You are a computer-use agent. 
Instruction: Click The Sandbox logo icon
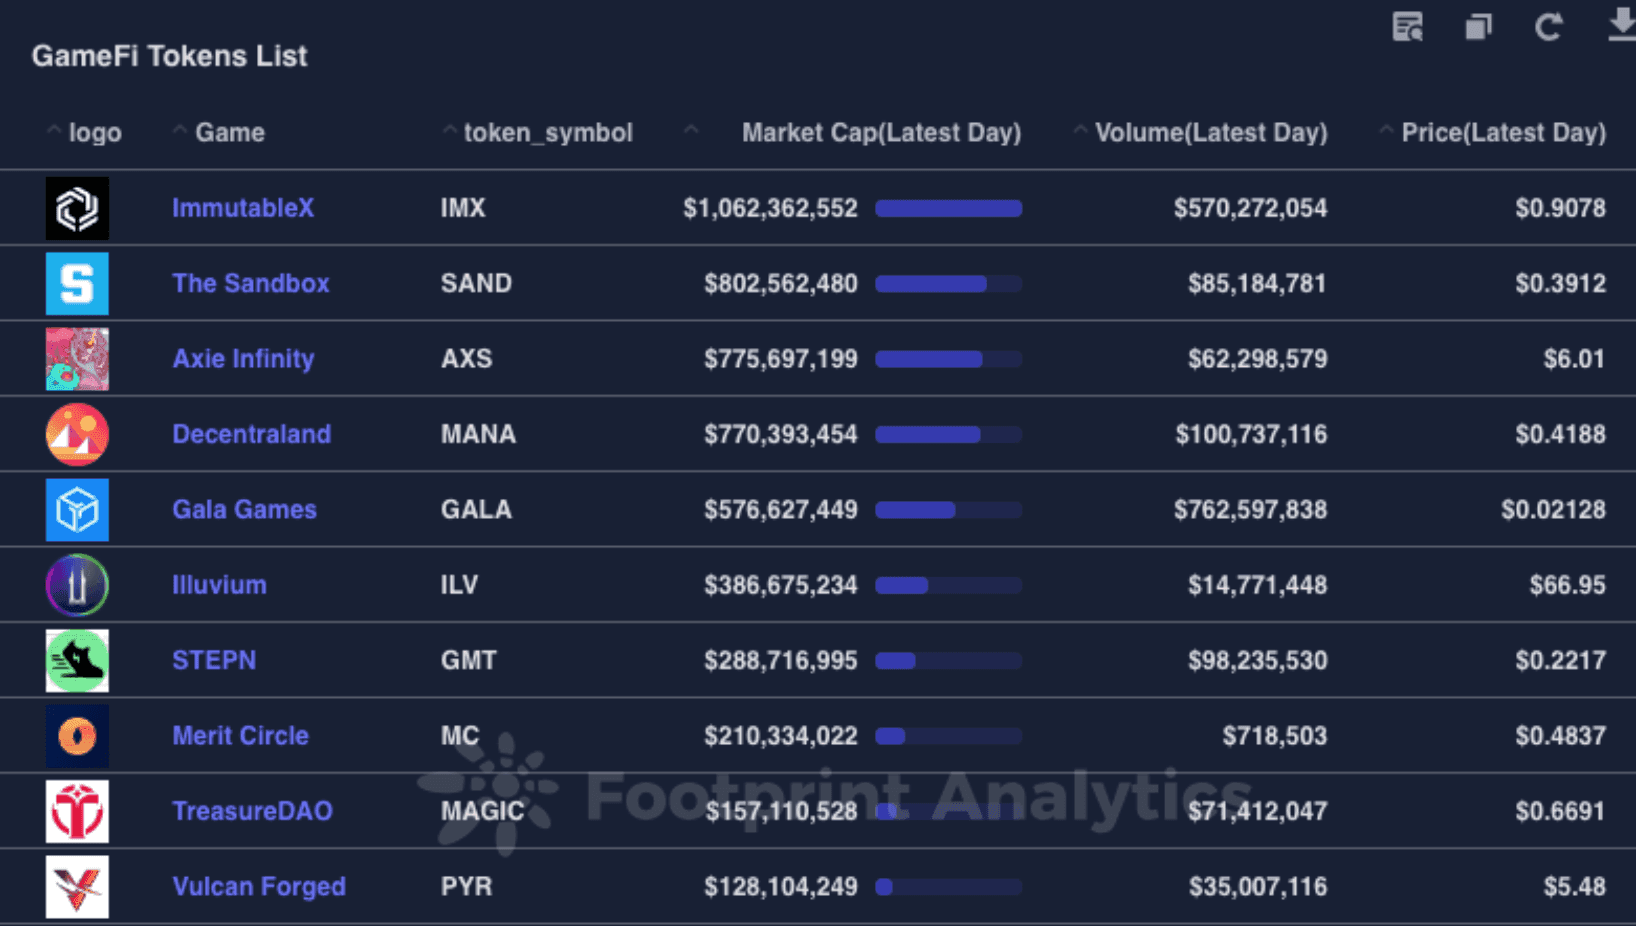pyautogui.click(x=77, y=284)
